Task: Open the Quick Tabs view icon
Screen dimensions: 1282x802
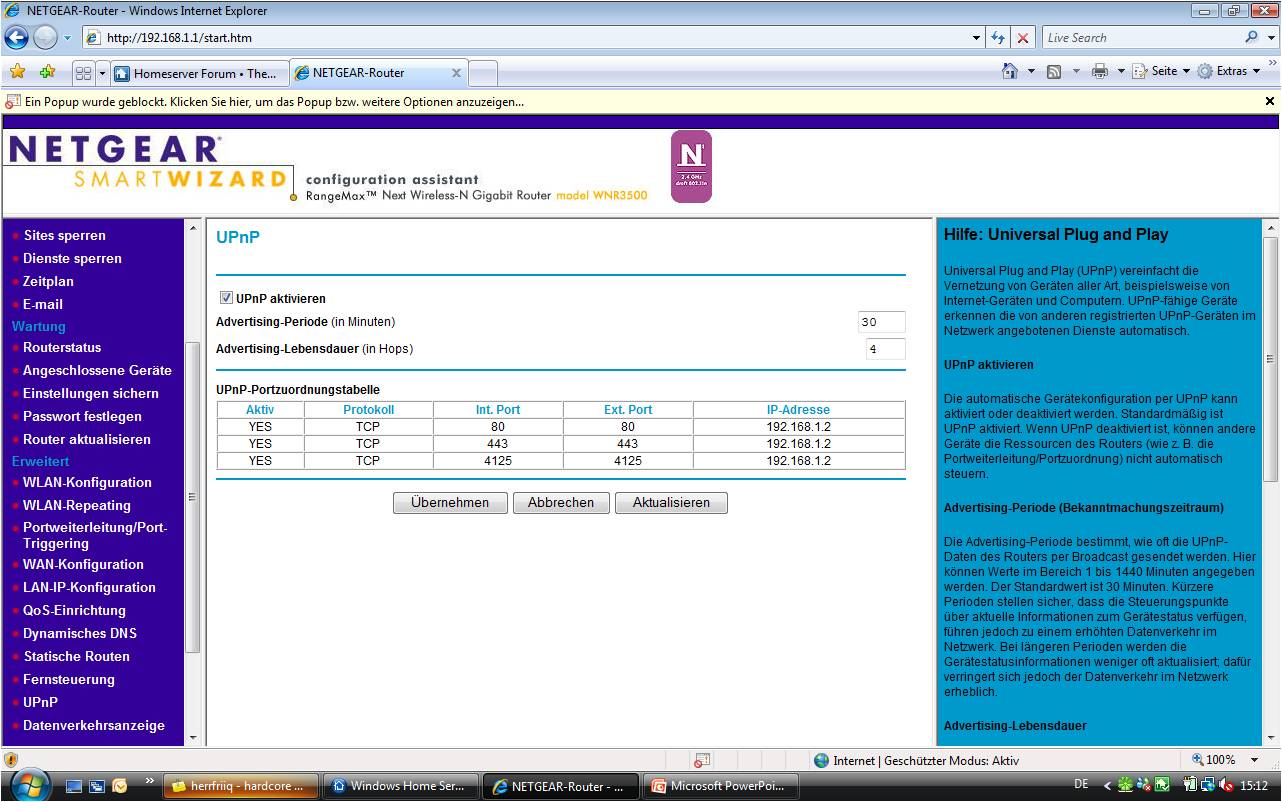Action: pos(84,73)
